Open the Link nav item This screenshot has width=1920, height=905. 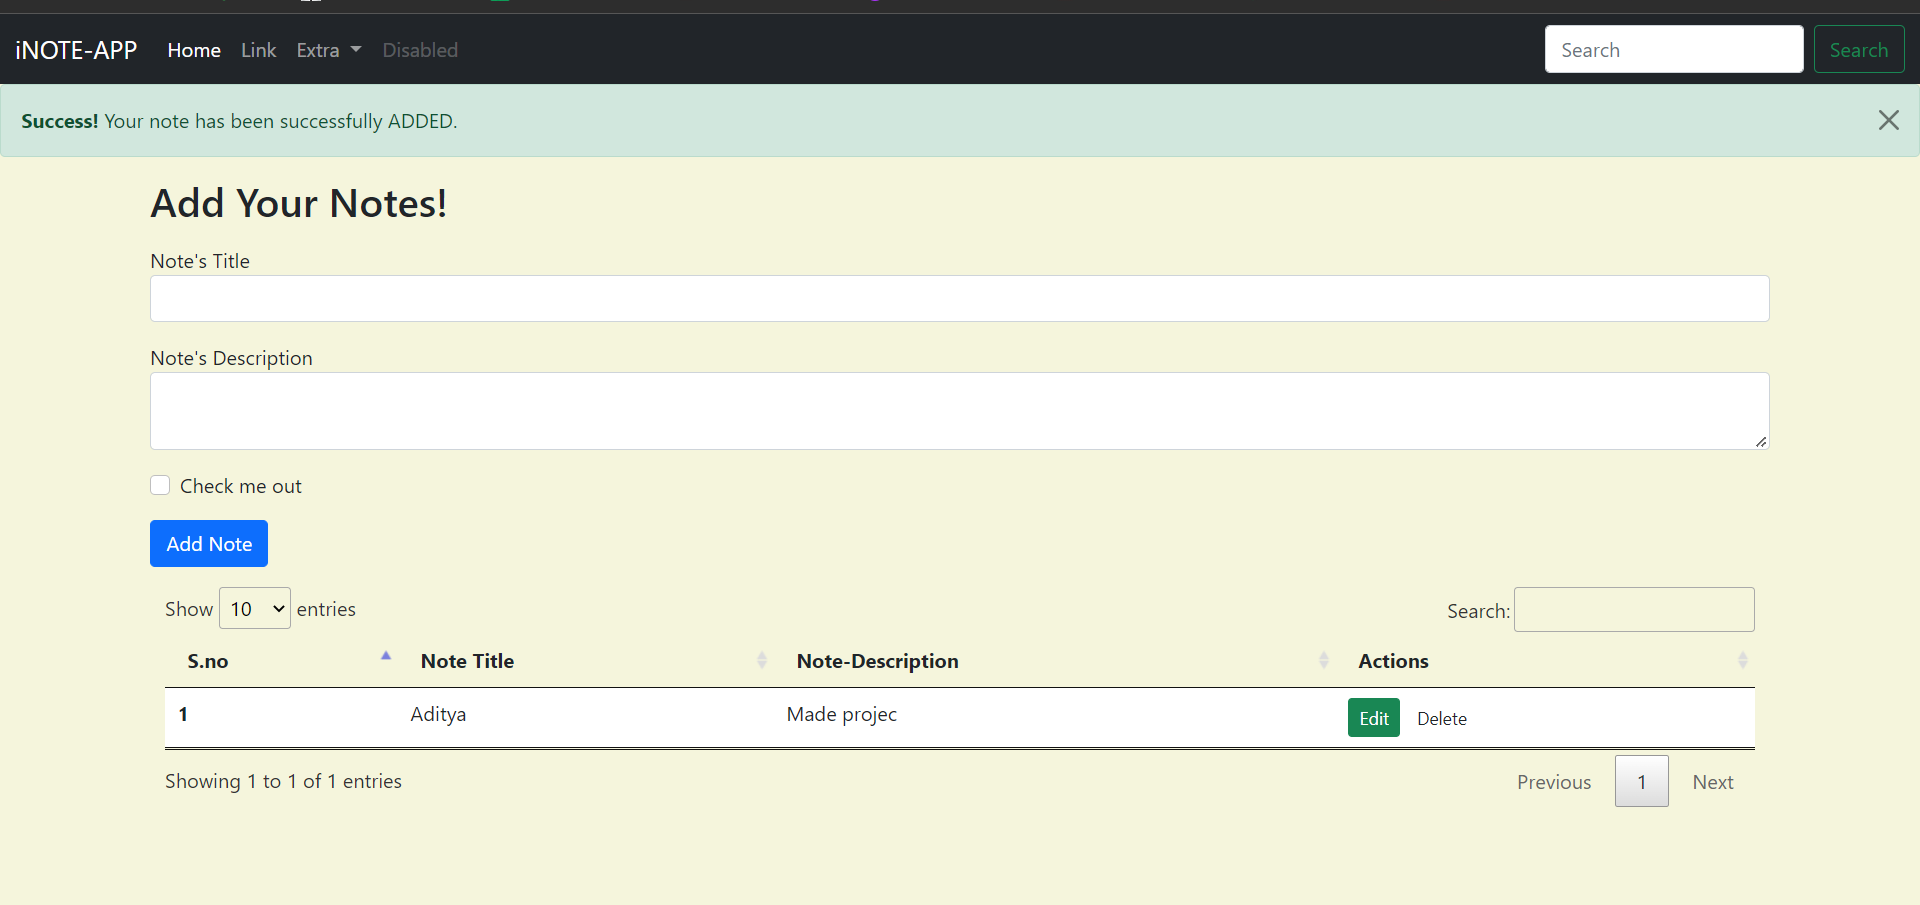[x=258, y=50]
